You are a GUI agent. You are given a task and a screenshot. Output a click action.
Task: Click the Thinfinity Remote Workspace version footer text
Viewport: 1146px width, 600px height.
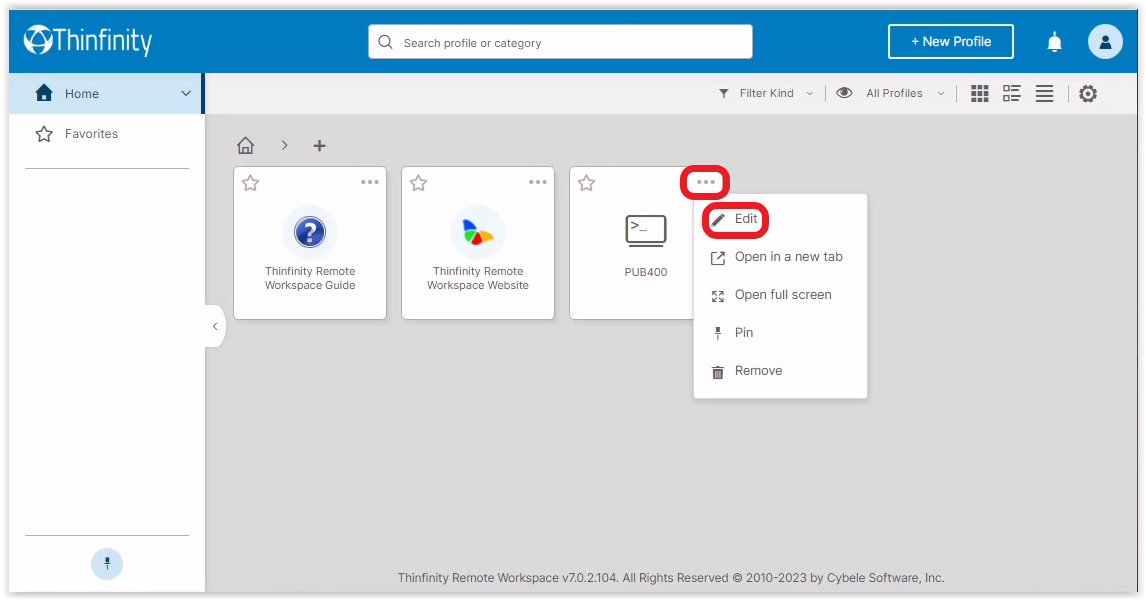point(671,578)
